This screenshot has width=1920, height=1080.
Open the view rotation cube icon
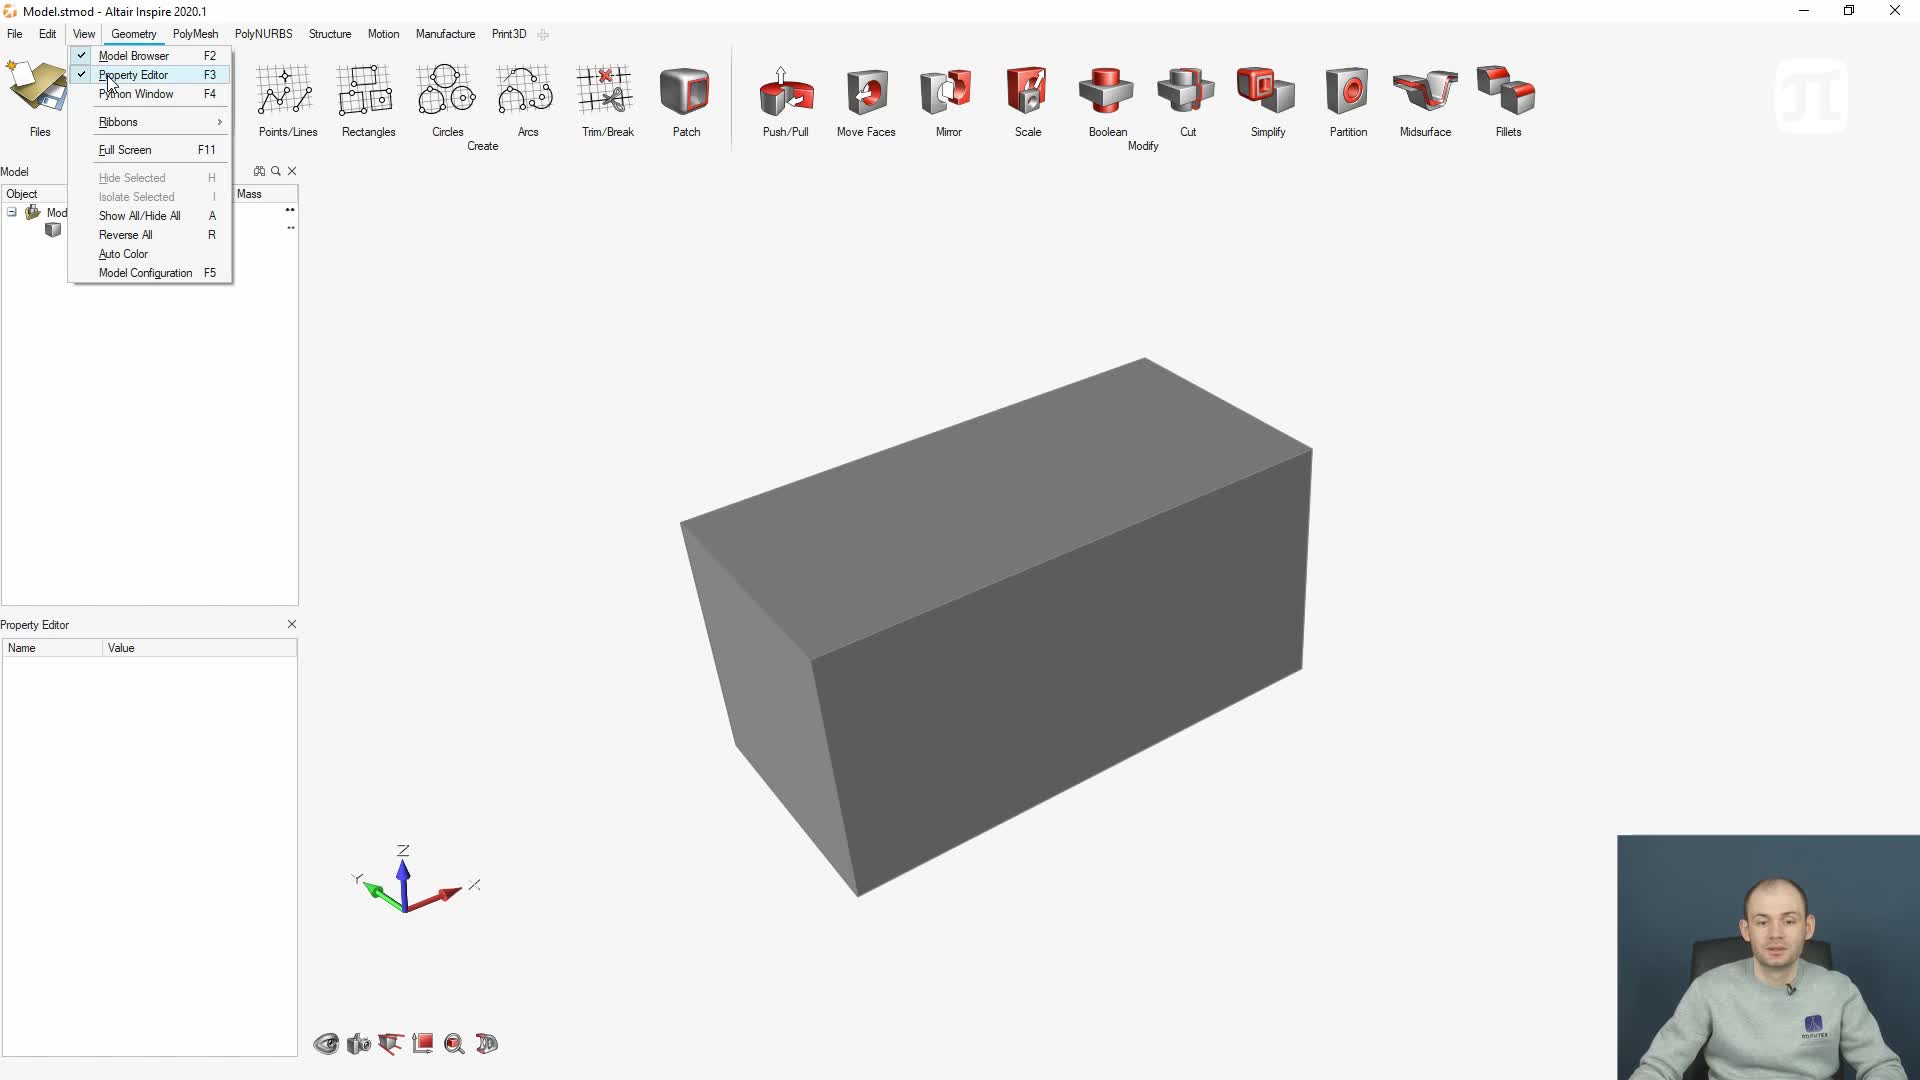click(x=390, y=1044)
